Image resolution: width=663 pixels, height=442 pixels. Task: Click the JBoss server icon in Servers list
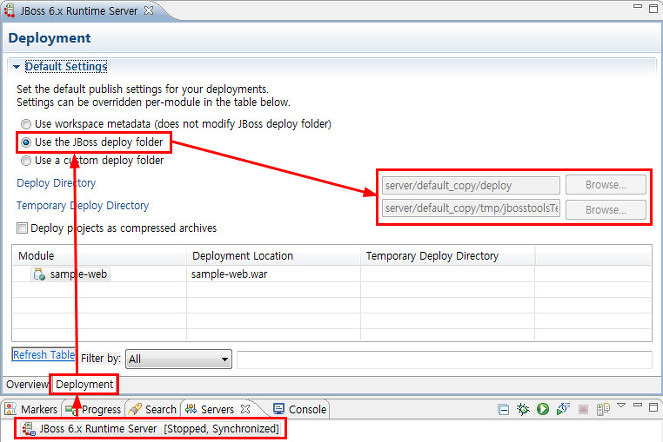tap(29, 429)
